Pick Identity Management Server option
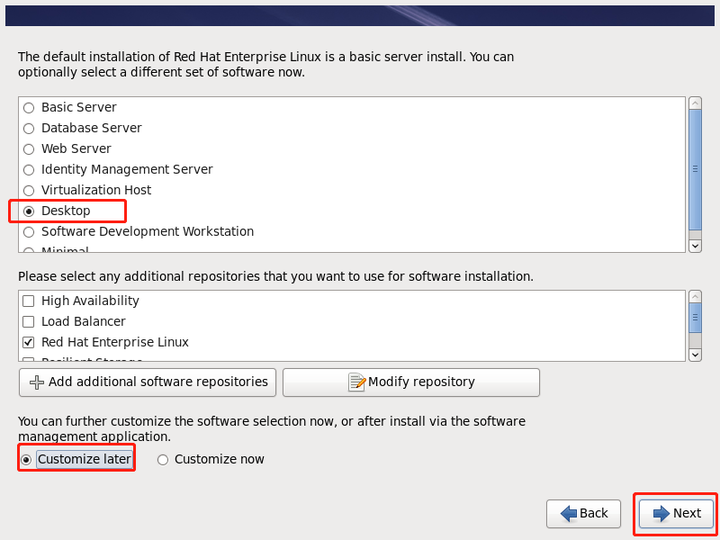 (28, 170)
